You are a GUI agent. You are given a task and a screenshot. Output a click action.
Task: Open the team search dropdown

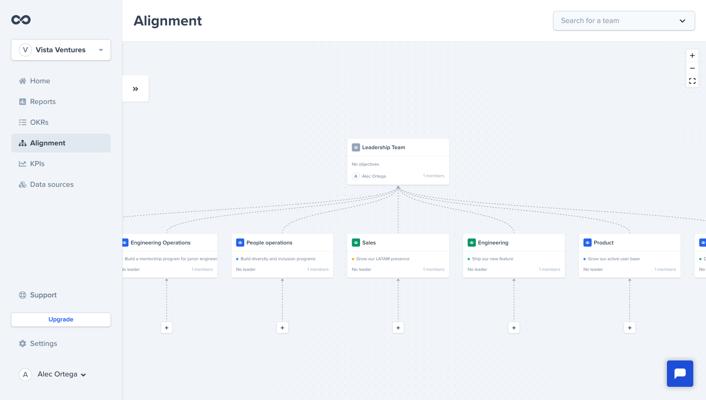coord(623,21)
